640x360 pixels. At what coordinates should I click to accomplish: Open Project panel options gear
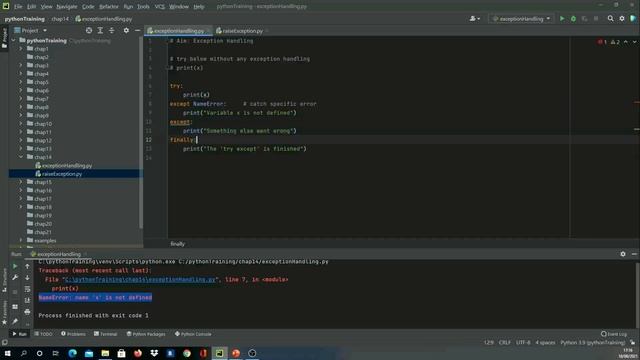[x=126, y=30]
